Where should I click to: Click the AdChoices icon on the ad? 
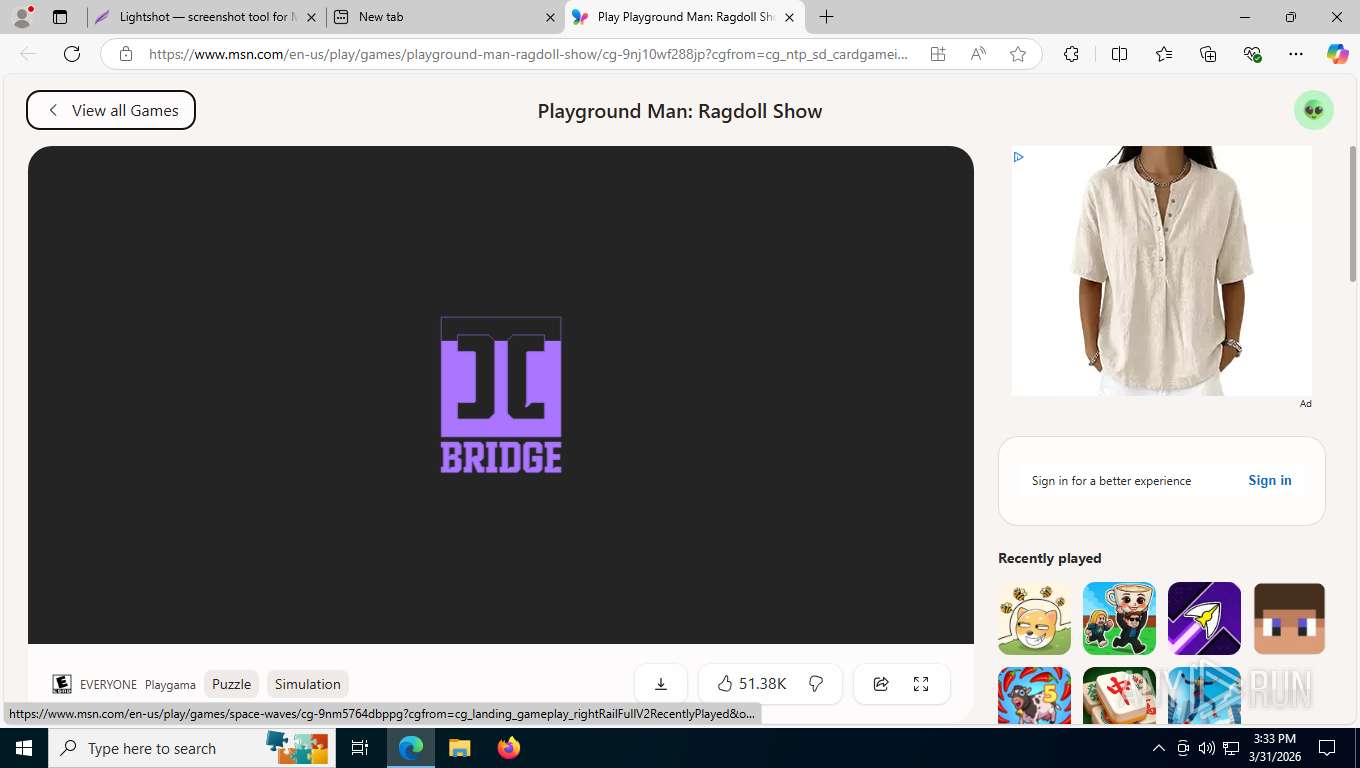tap(1018, 157)
